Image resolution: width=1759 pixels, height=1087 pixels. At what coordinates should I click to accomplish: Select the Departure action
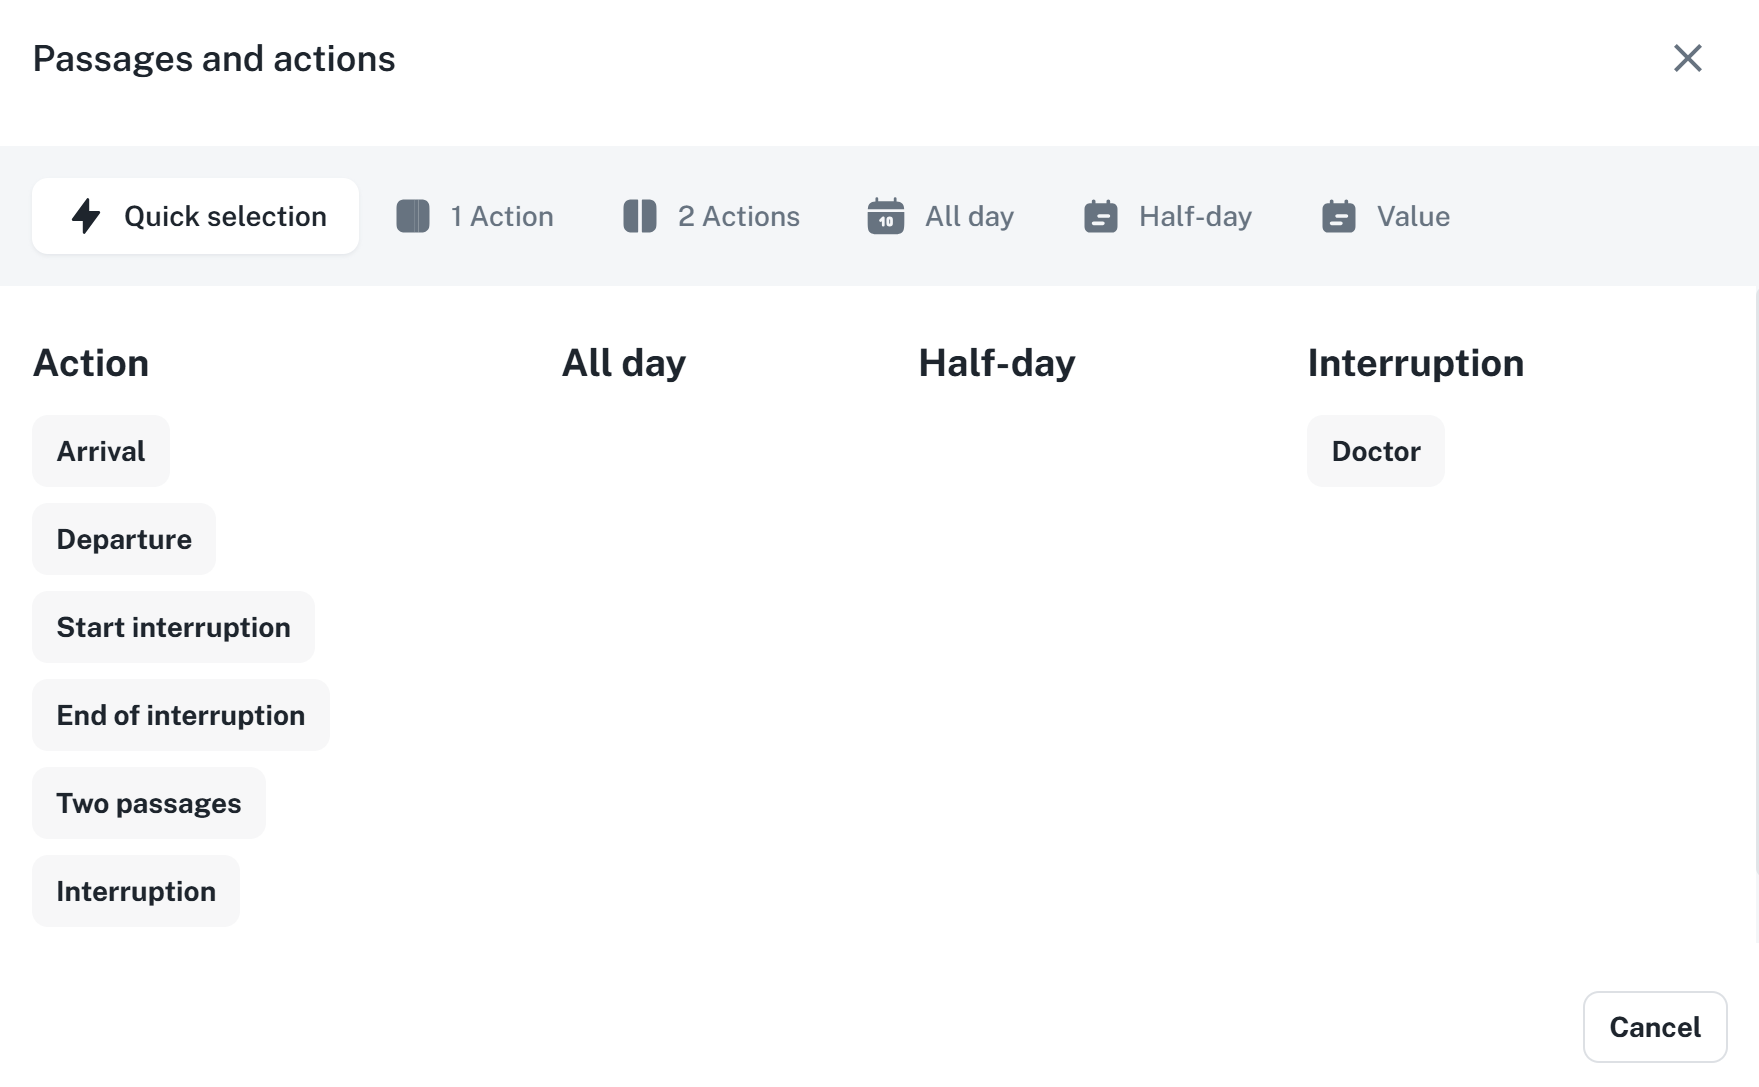tap(124, 539)
